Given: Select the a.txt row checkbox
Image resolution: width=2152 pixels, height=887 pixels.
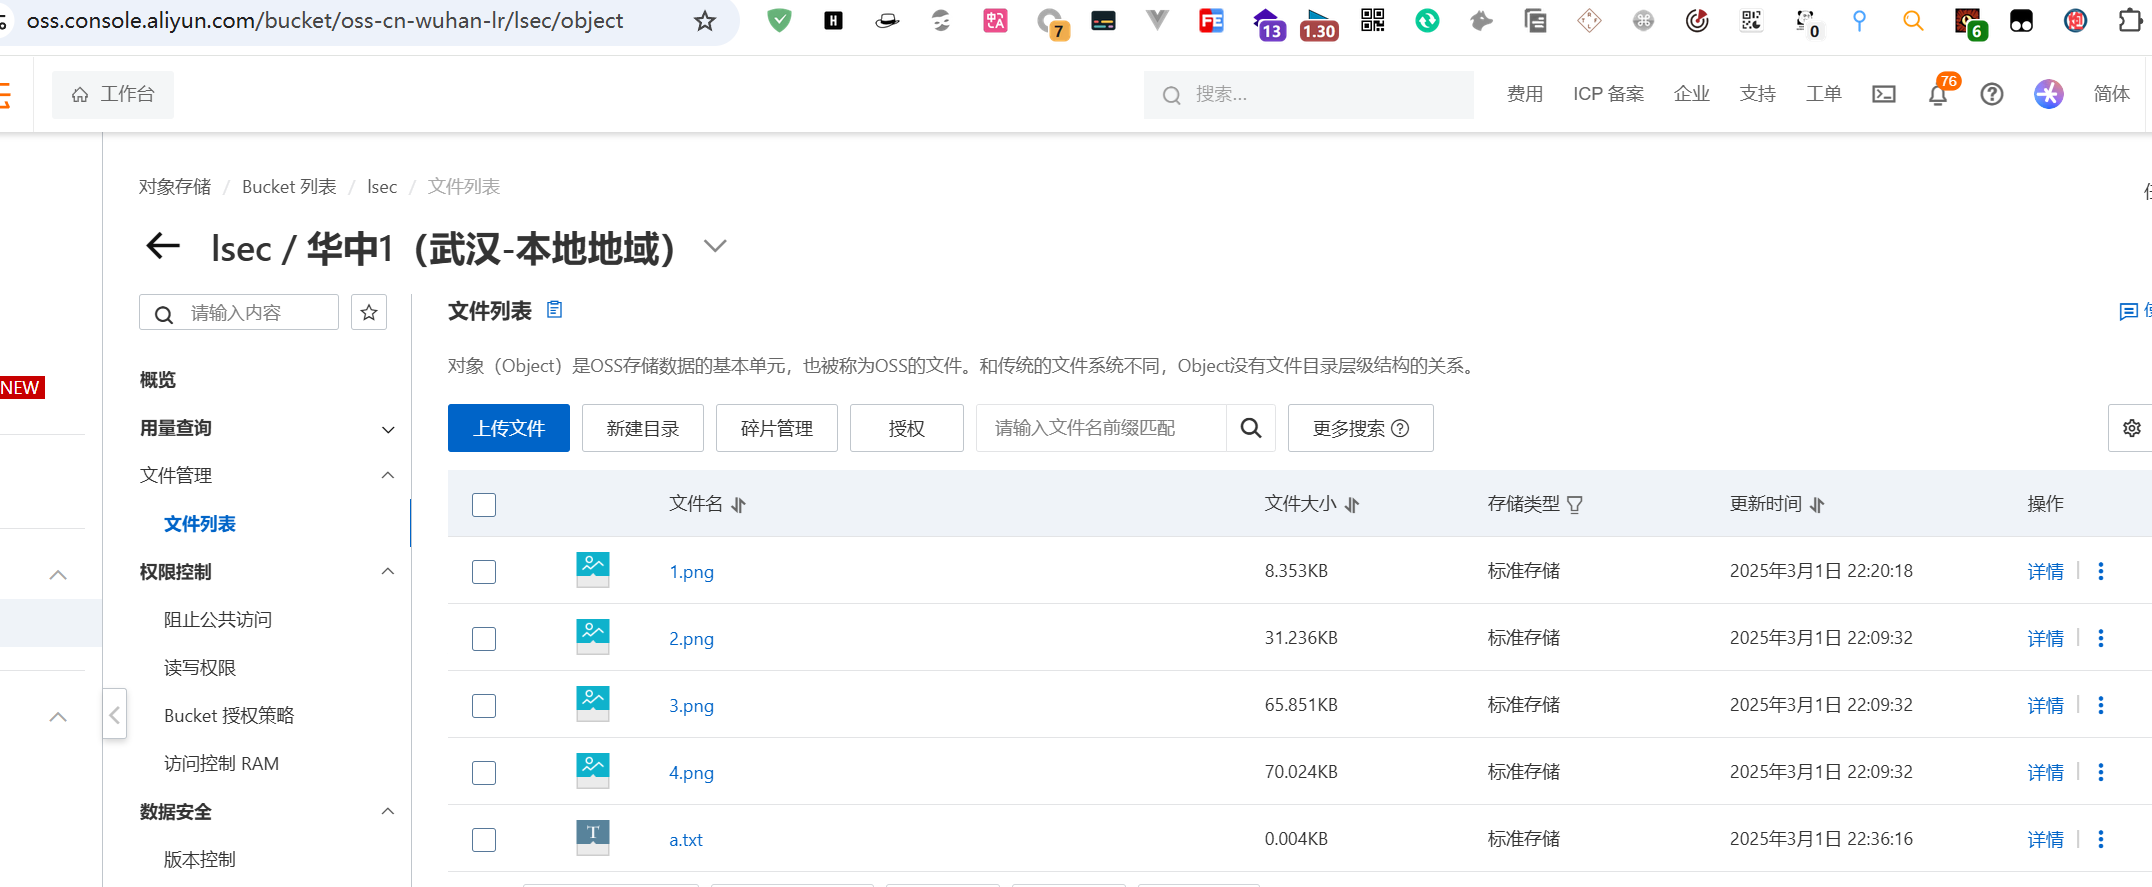Looking at the screenshot, I should [484, 840].
